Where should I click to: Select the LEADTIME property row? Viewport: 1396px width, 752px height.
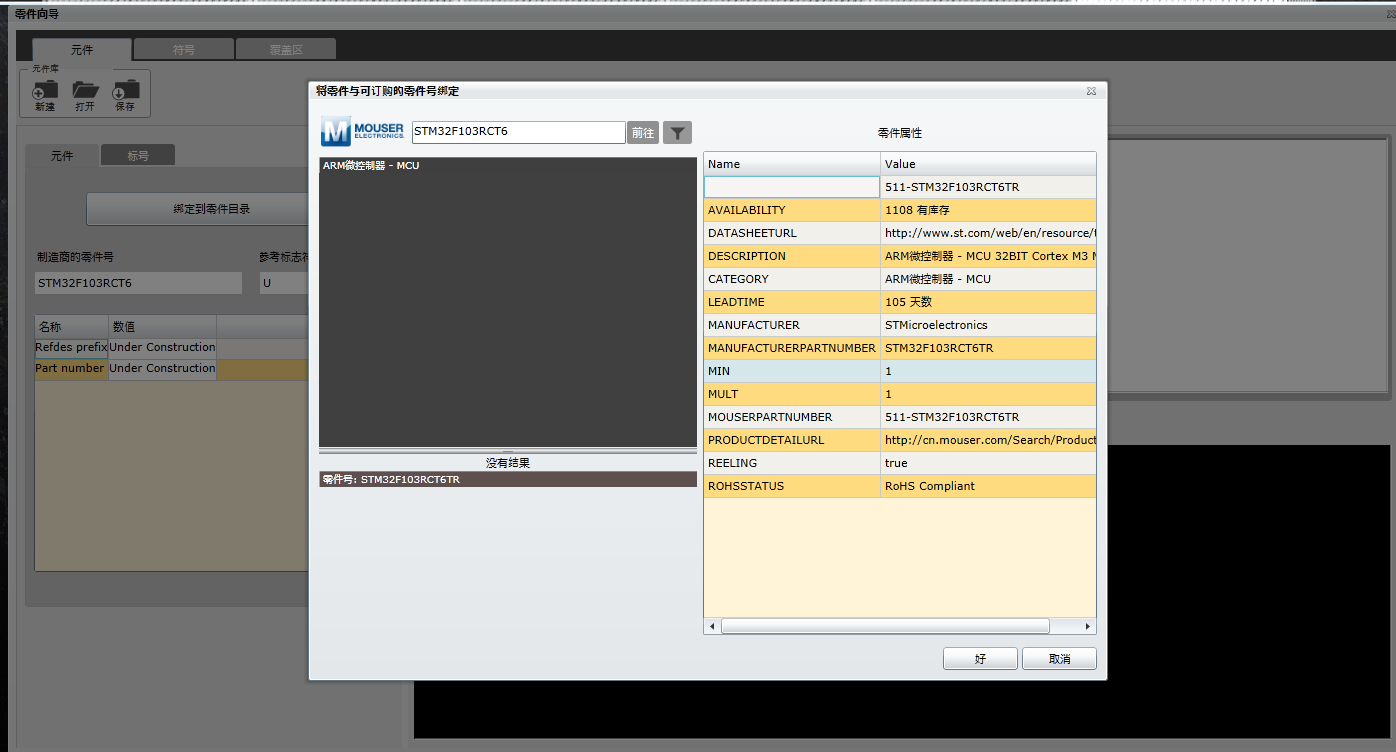coord(900,302)
